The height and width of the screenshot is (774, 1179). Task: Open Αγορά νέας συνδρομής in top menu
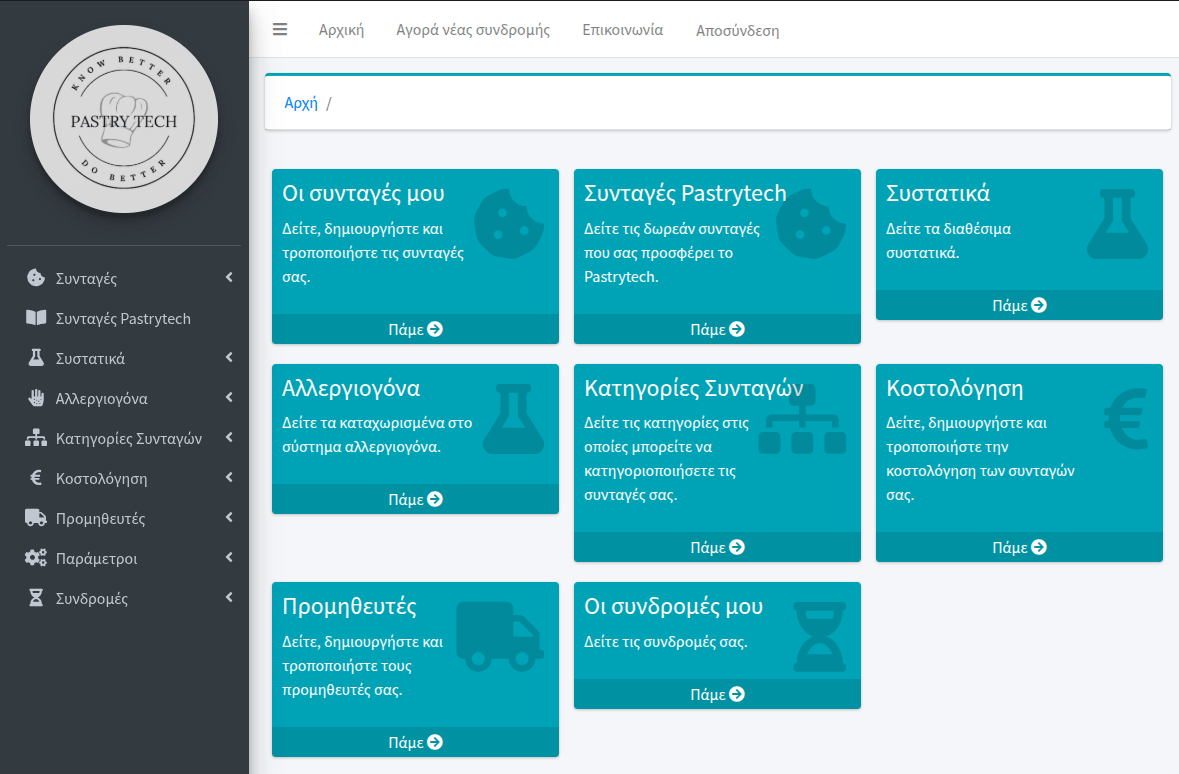click(x=473, y=30)
